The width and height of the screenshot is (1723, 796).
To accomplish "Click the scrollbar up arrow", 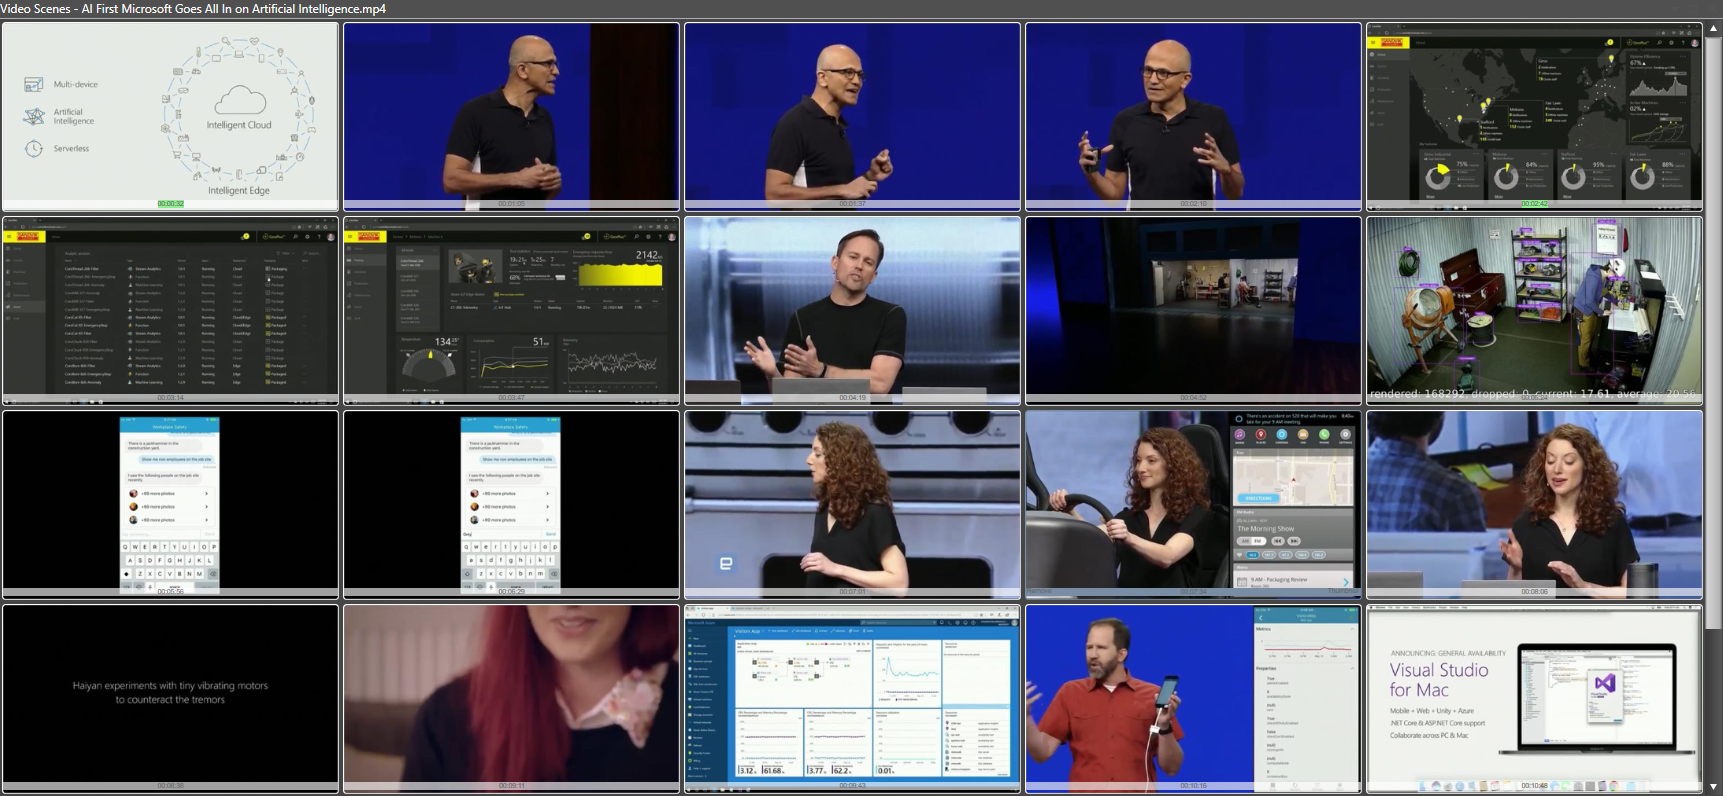I will [1714, 29].
